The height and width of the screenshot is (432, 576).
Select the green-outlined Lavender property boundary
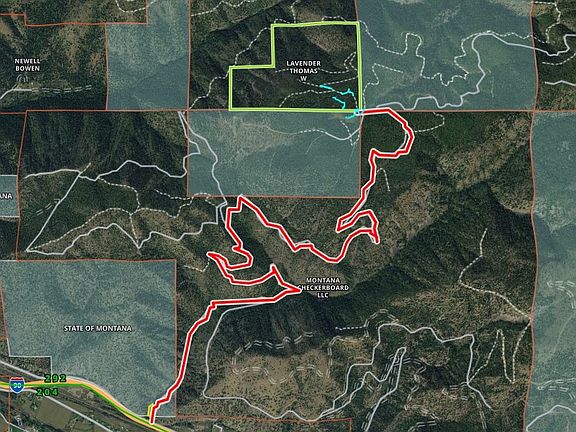pyautogui.click(x=295, y=66)
